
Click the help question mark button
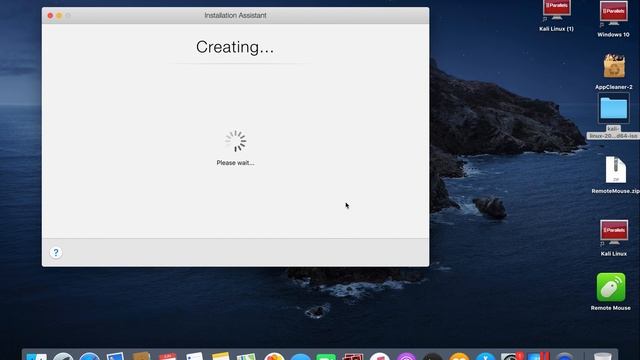(x=56, y=253)
